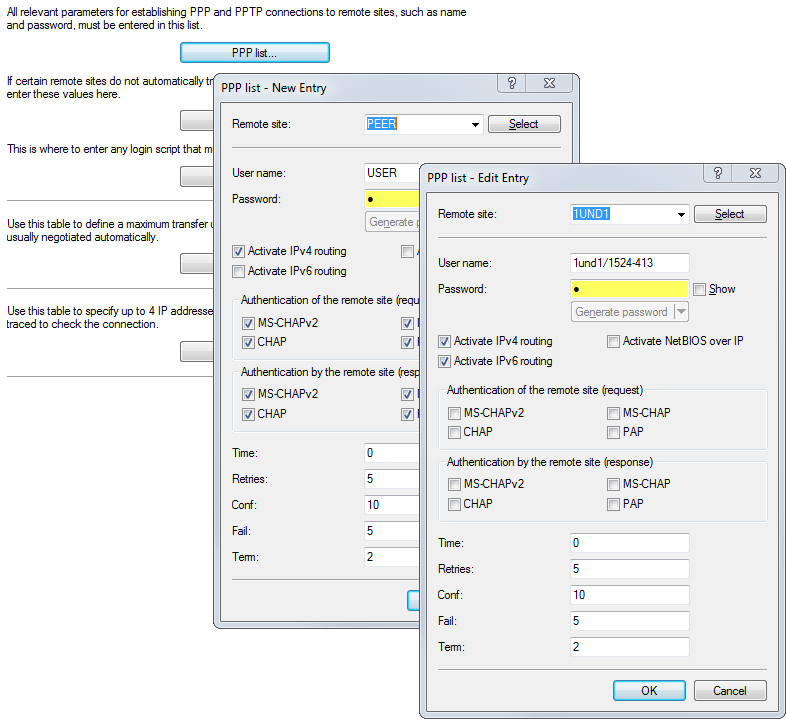Check MS-CHAP under authentication by remote site response
The image size is (786, 719).
point(614,484)
